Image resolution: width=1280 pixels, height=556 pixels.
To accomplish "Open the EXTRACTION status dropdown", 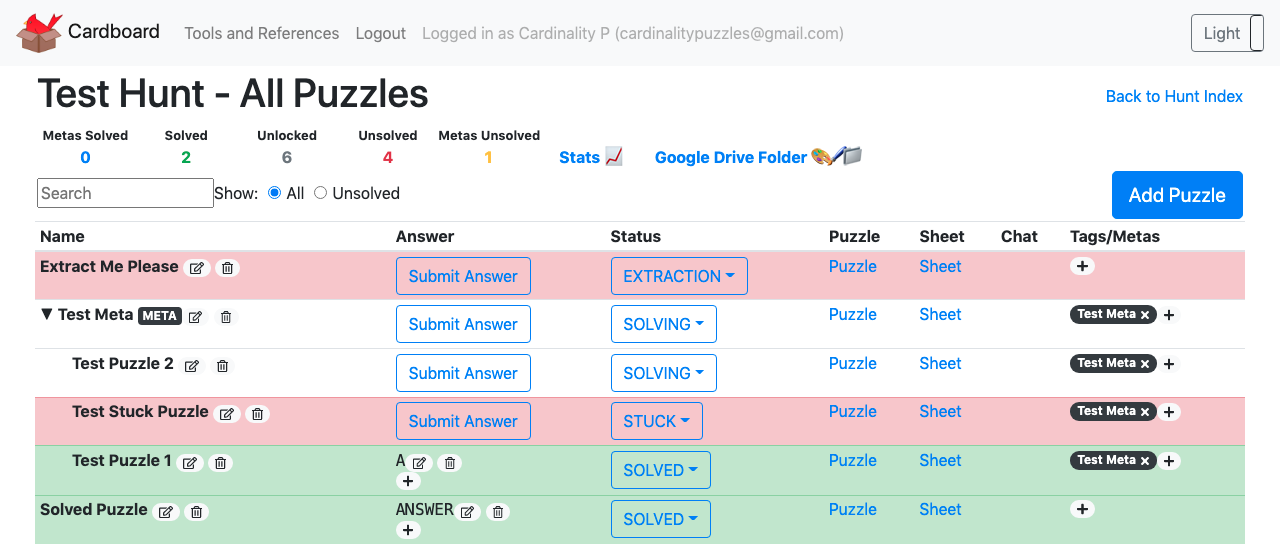I will click(679, 276).
